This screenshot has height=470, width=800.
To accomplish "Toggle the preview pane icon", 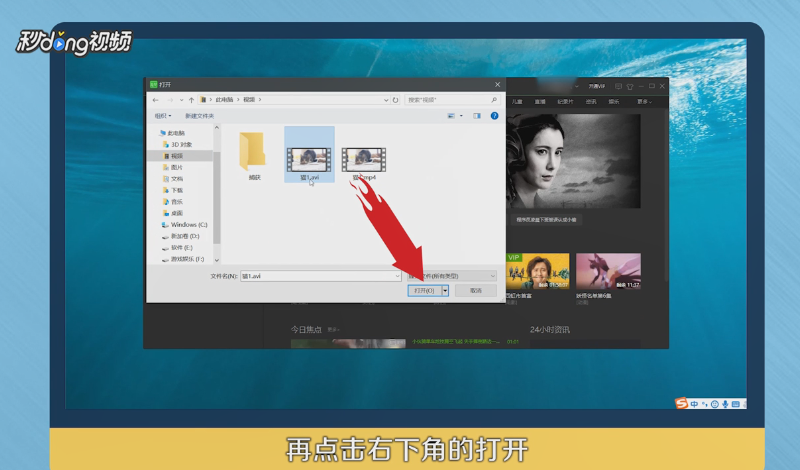I will [477, 116].
